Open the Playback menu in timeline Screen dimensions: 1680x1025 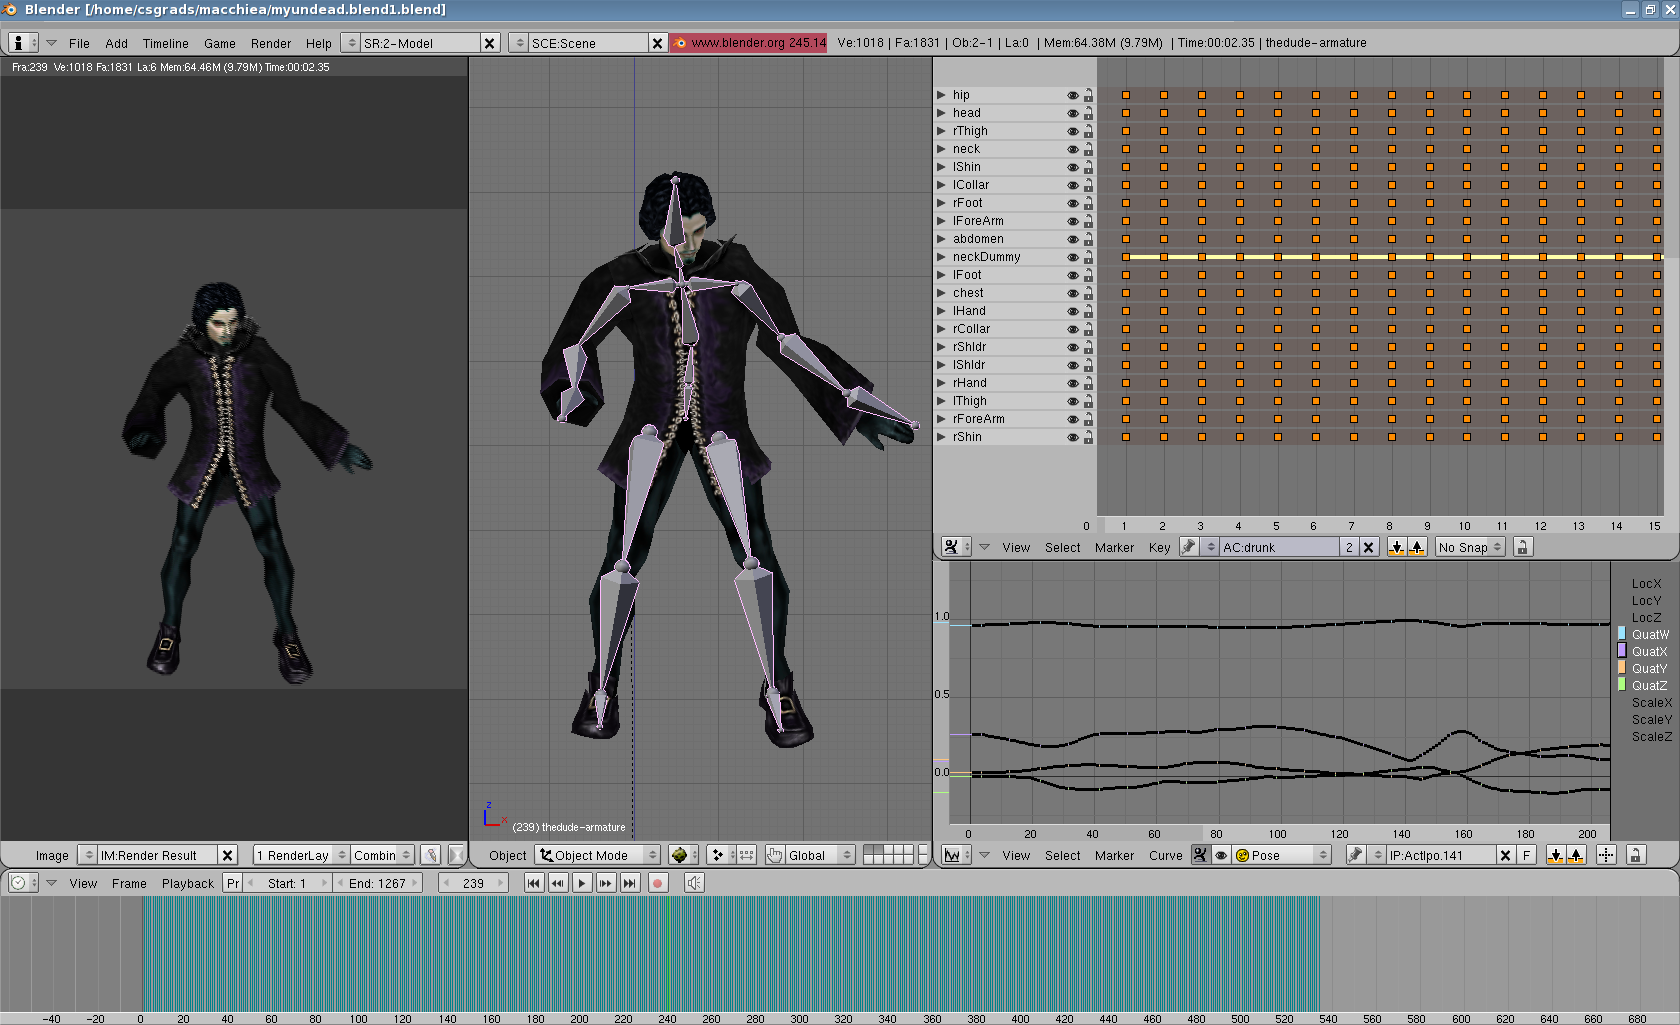point(188,883)
